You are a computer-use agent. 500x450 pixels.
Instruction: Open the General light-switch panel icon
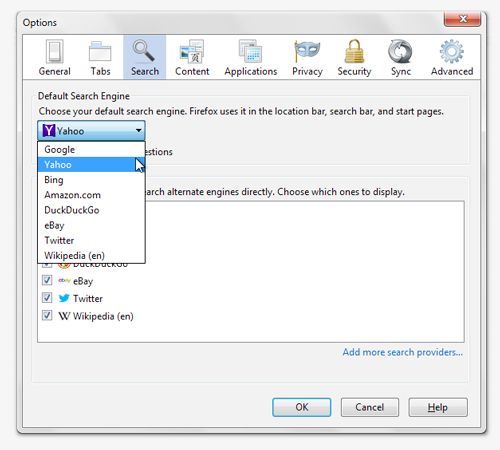(55, 52)
